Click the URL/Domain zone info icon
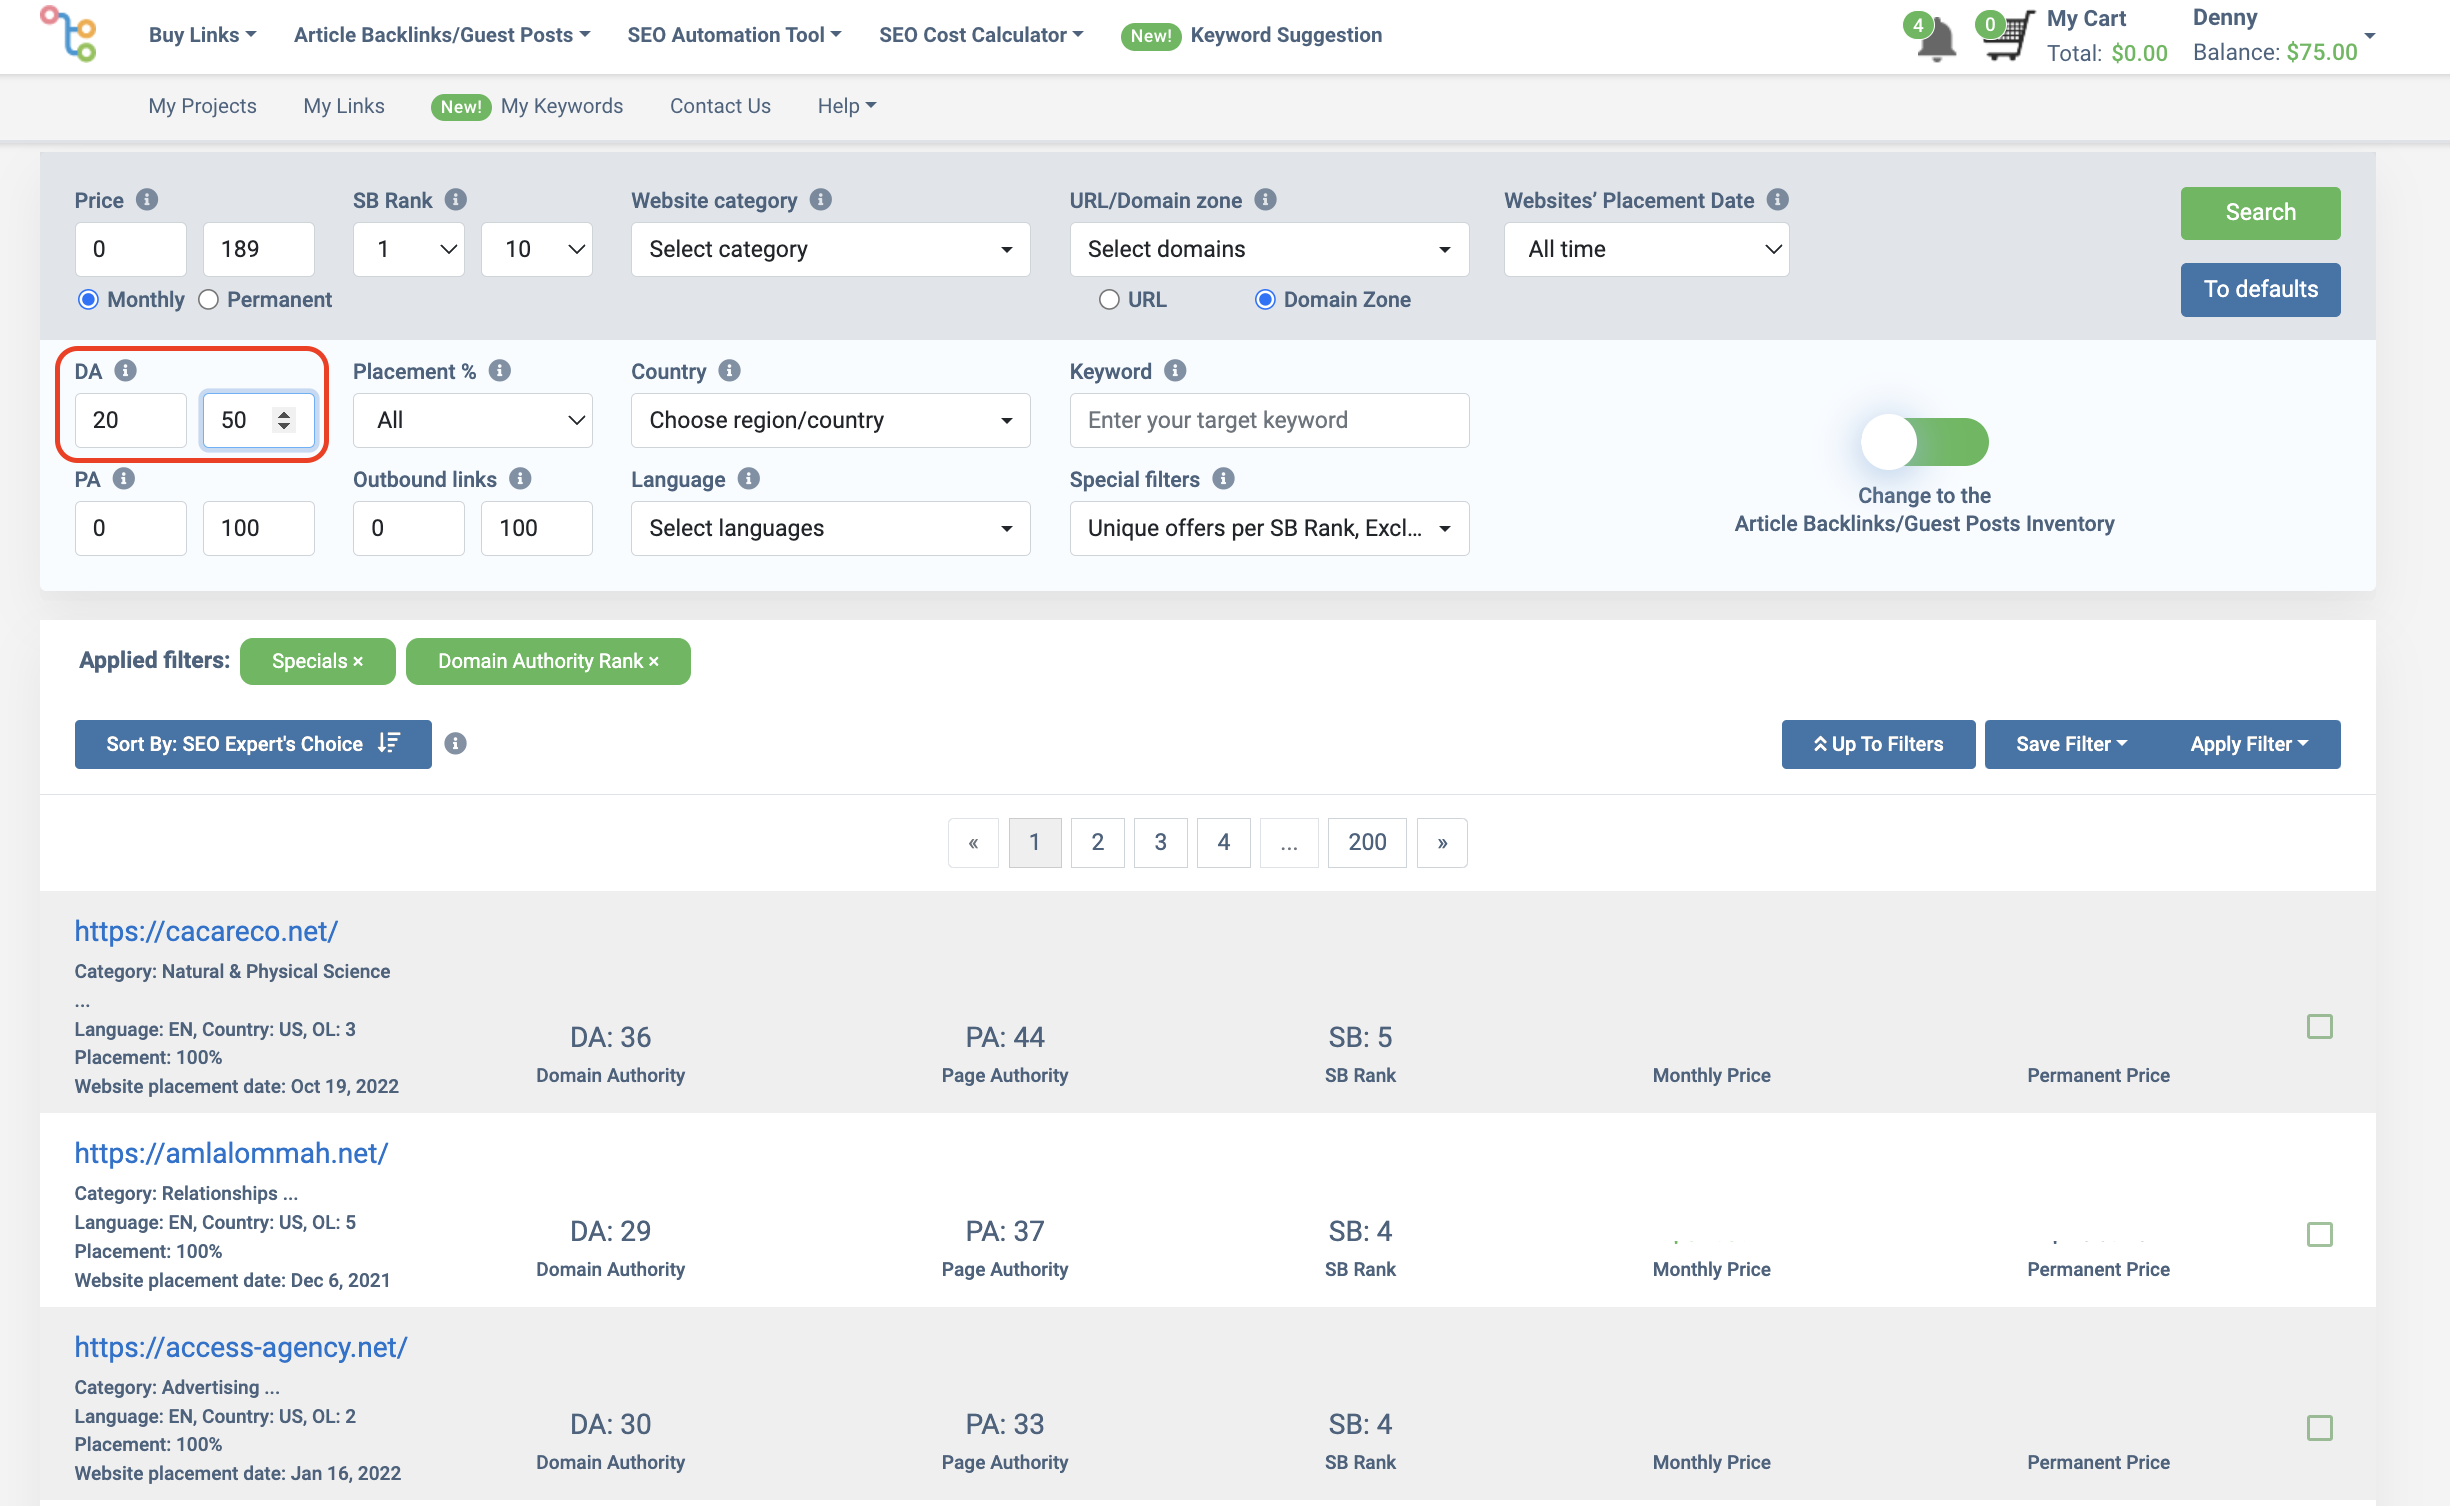This screenshot has height=1506, width=2450. 1265,200
